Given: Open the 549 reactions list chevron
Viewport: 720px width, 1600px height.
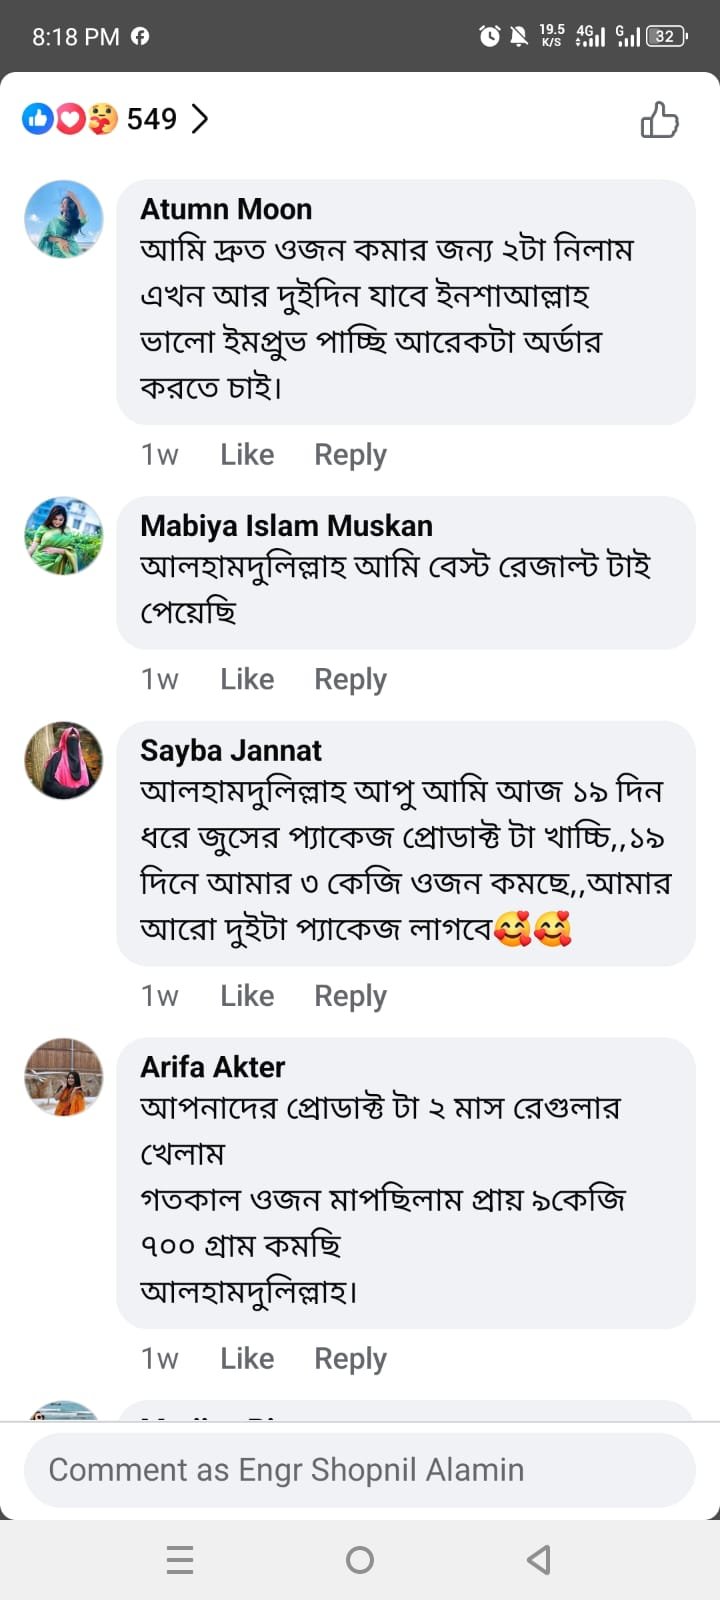Looking at the screenshot, I should pyautogui.click(x=201, y=119).
